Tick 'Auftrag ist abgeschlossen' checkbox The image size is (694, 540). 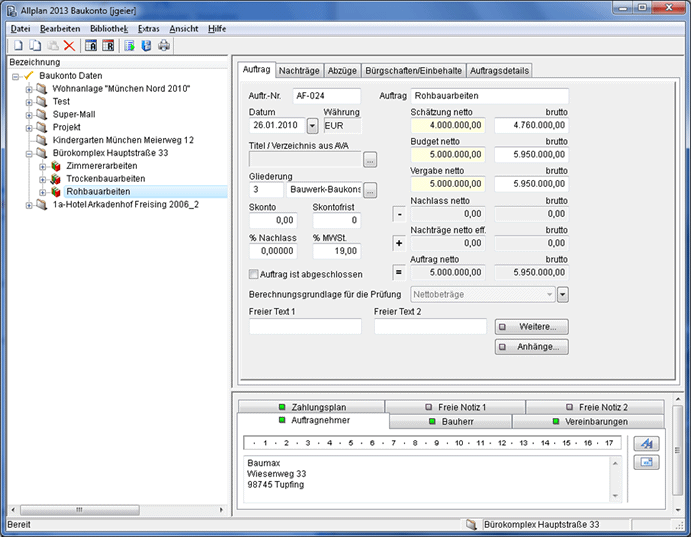253,274
